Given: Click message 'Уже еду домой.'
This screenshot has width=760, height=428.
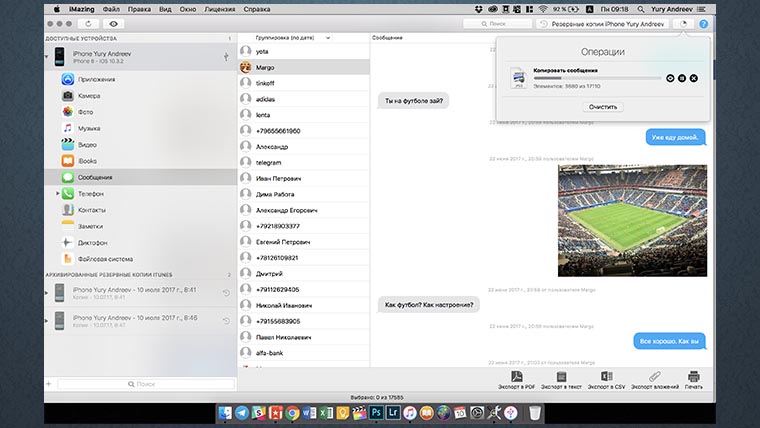Looking at the screenshot, I should coord(675,137).
